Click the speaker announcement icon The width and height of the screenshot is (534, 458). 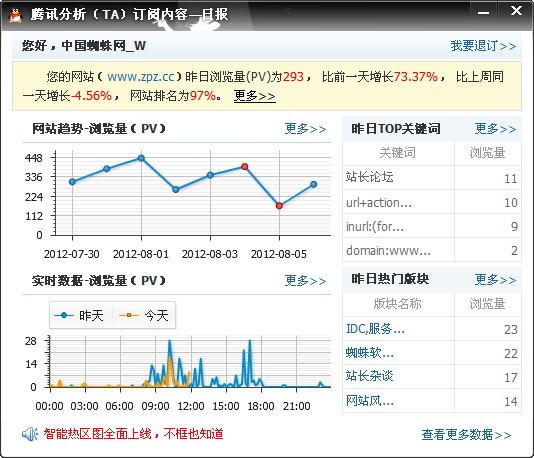(30, 434)
